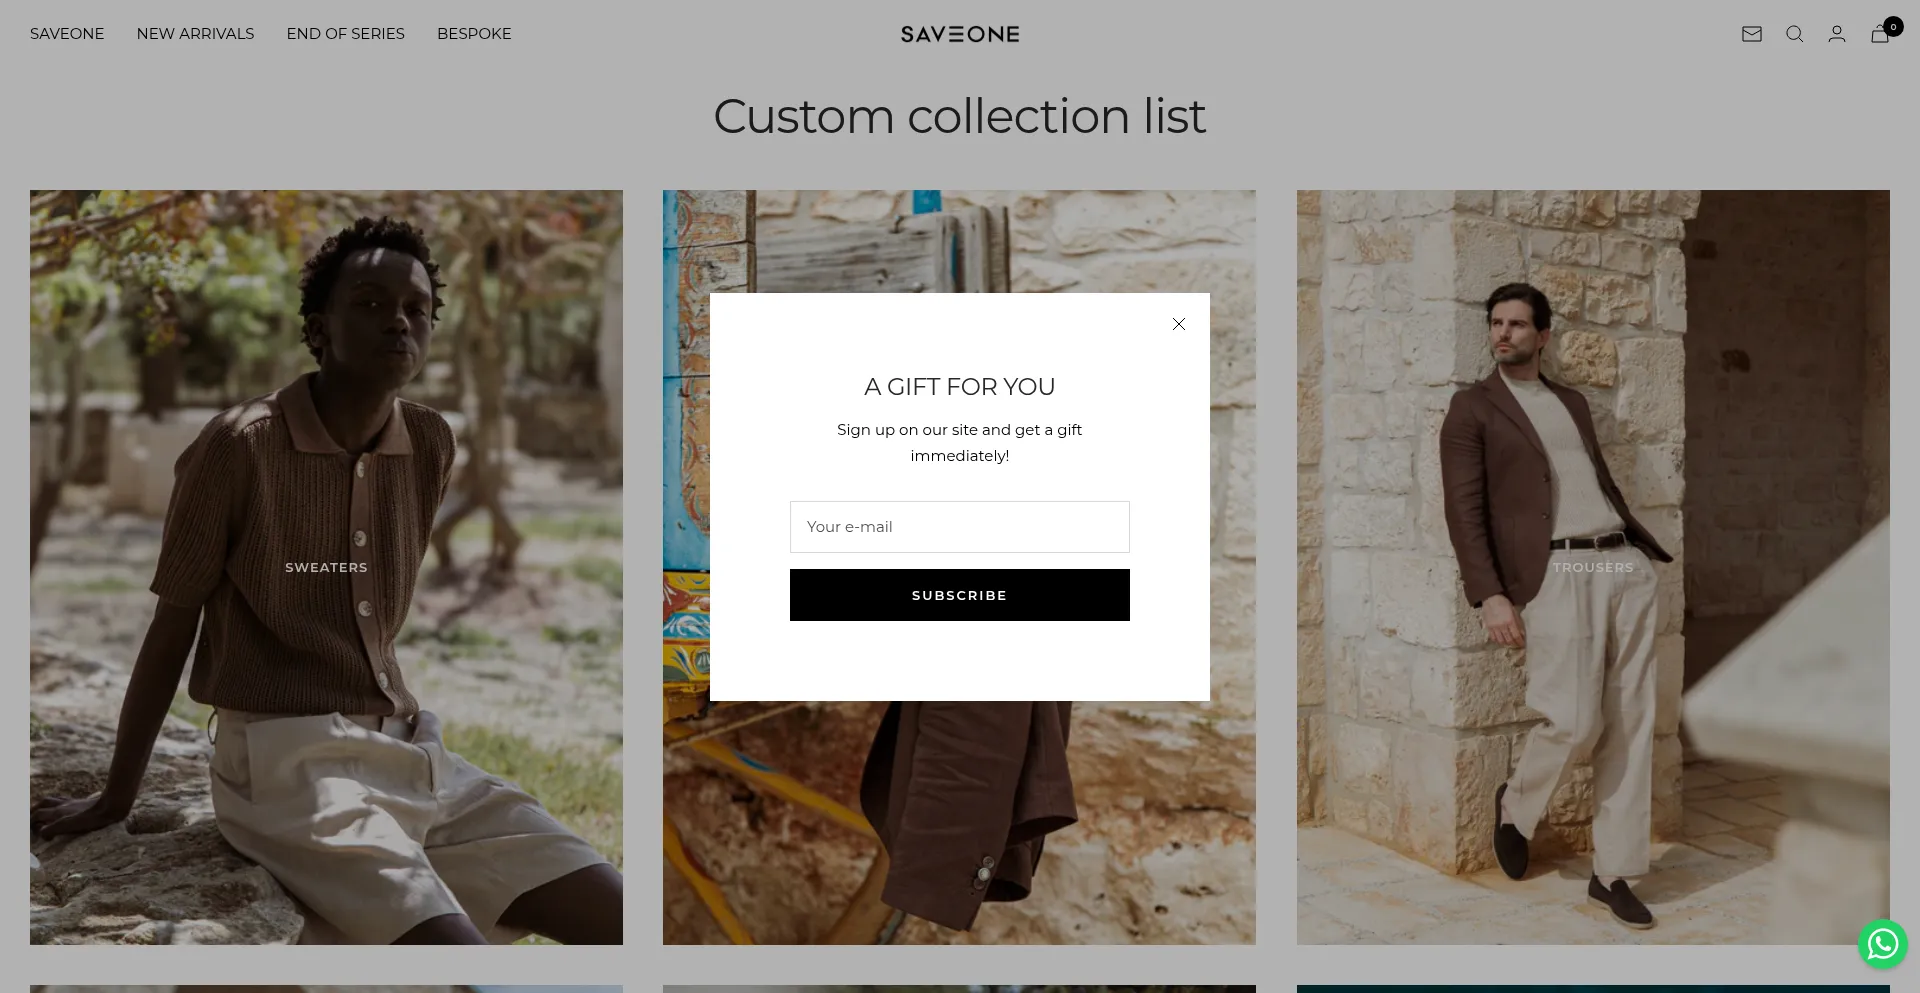
Task: Click the Custom collection list heading
Action: coord(960,116)
